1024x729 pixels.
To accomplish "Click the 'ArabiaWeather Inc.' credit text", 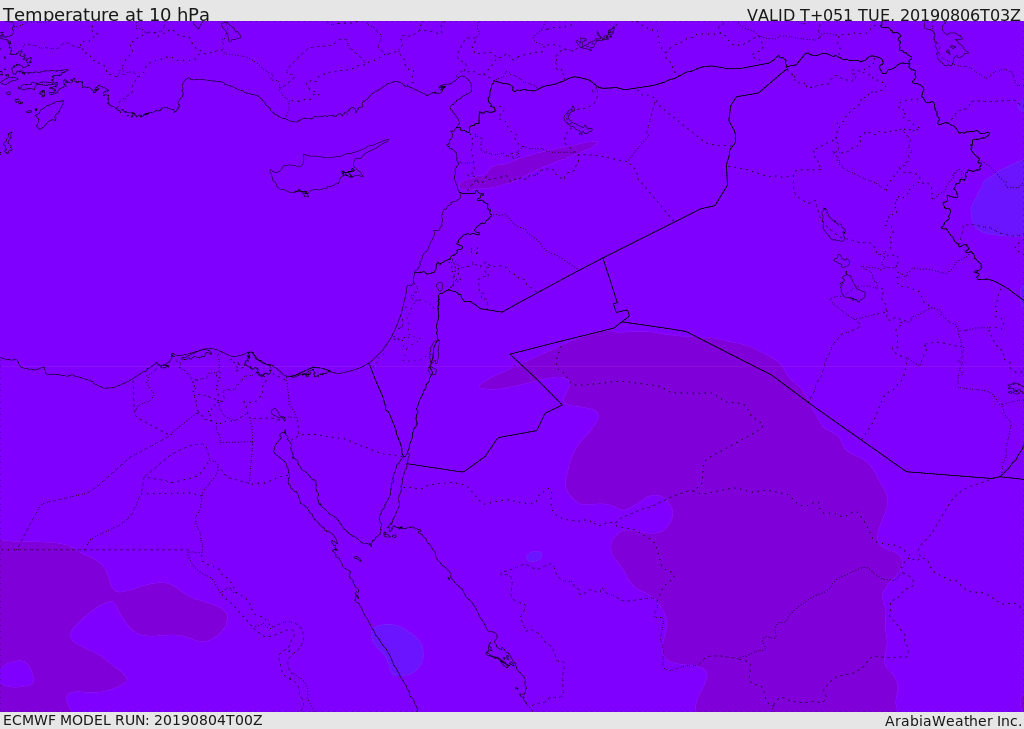I will coord(953,721).
